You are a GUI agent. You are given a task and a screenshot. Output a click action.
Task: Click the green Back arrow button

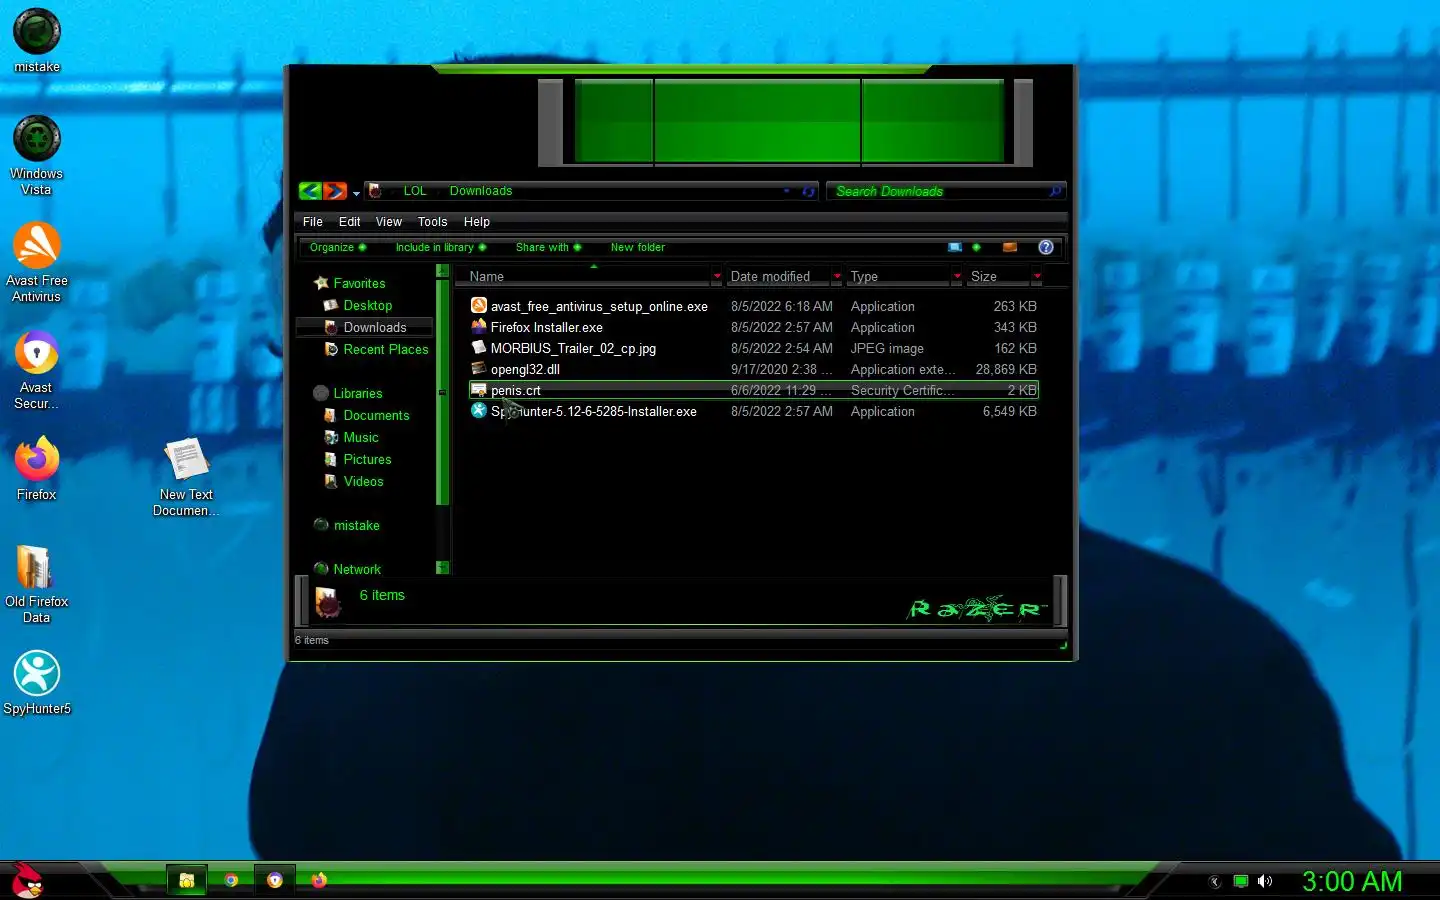(310, 191)
